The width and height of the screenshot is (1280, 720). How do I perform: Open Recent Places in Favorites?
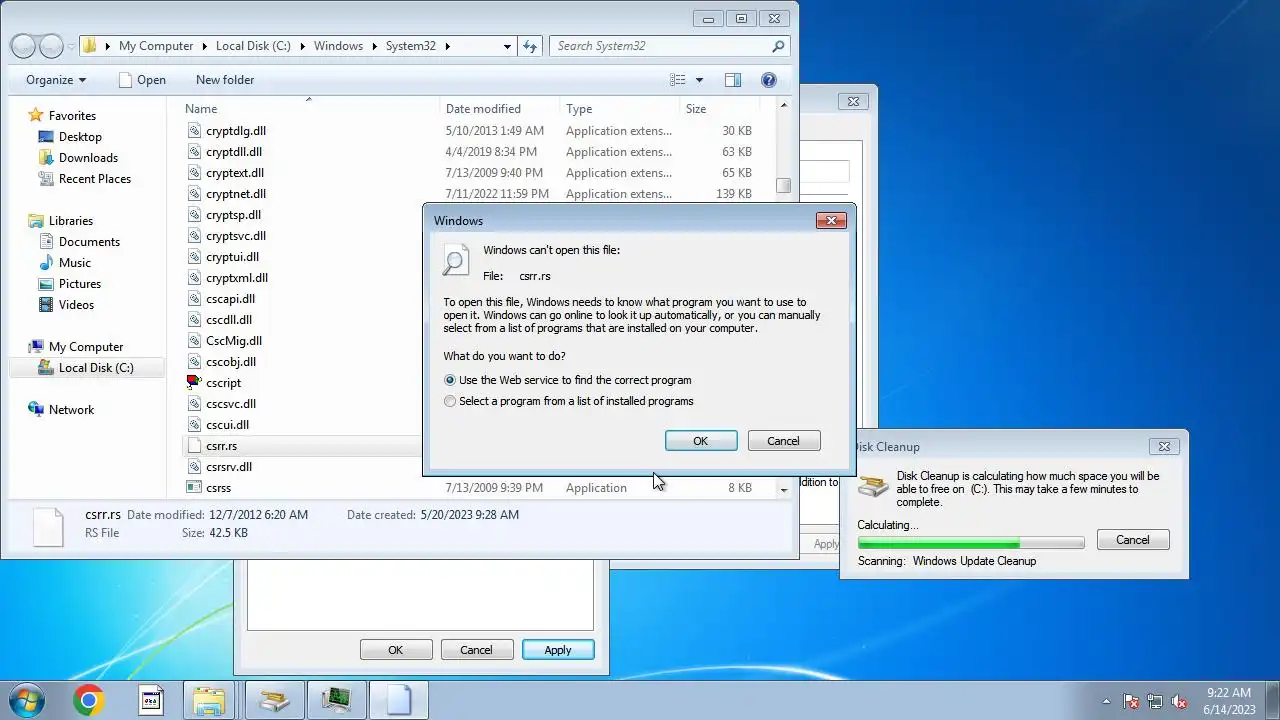coord(94,179)
